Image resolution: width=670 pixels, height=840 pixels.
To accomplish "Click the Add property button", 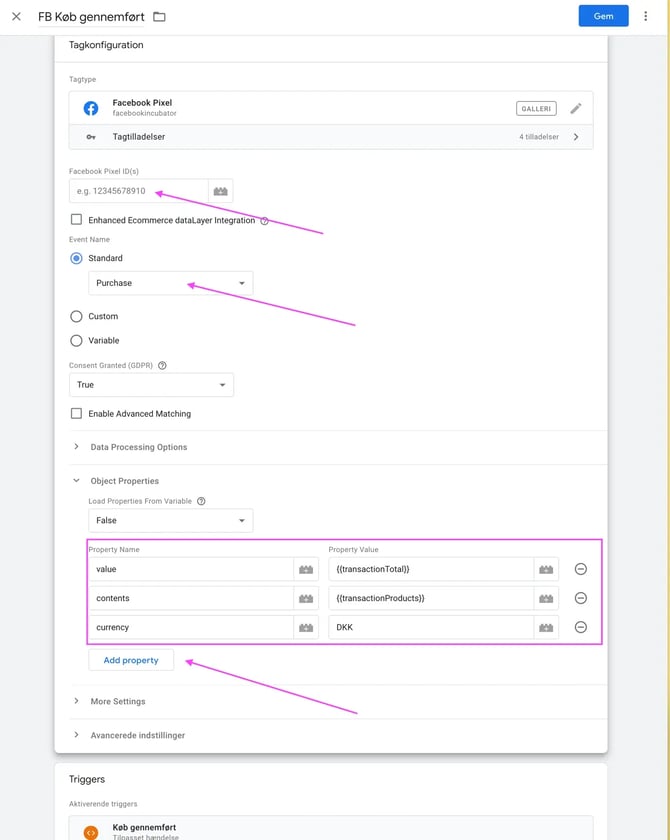I will click(x=131, y=660).
